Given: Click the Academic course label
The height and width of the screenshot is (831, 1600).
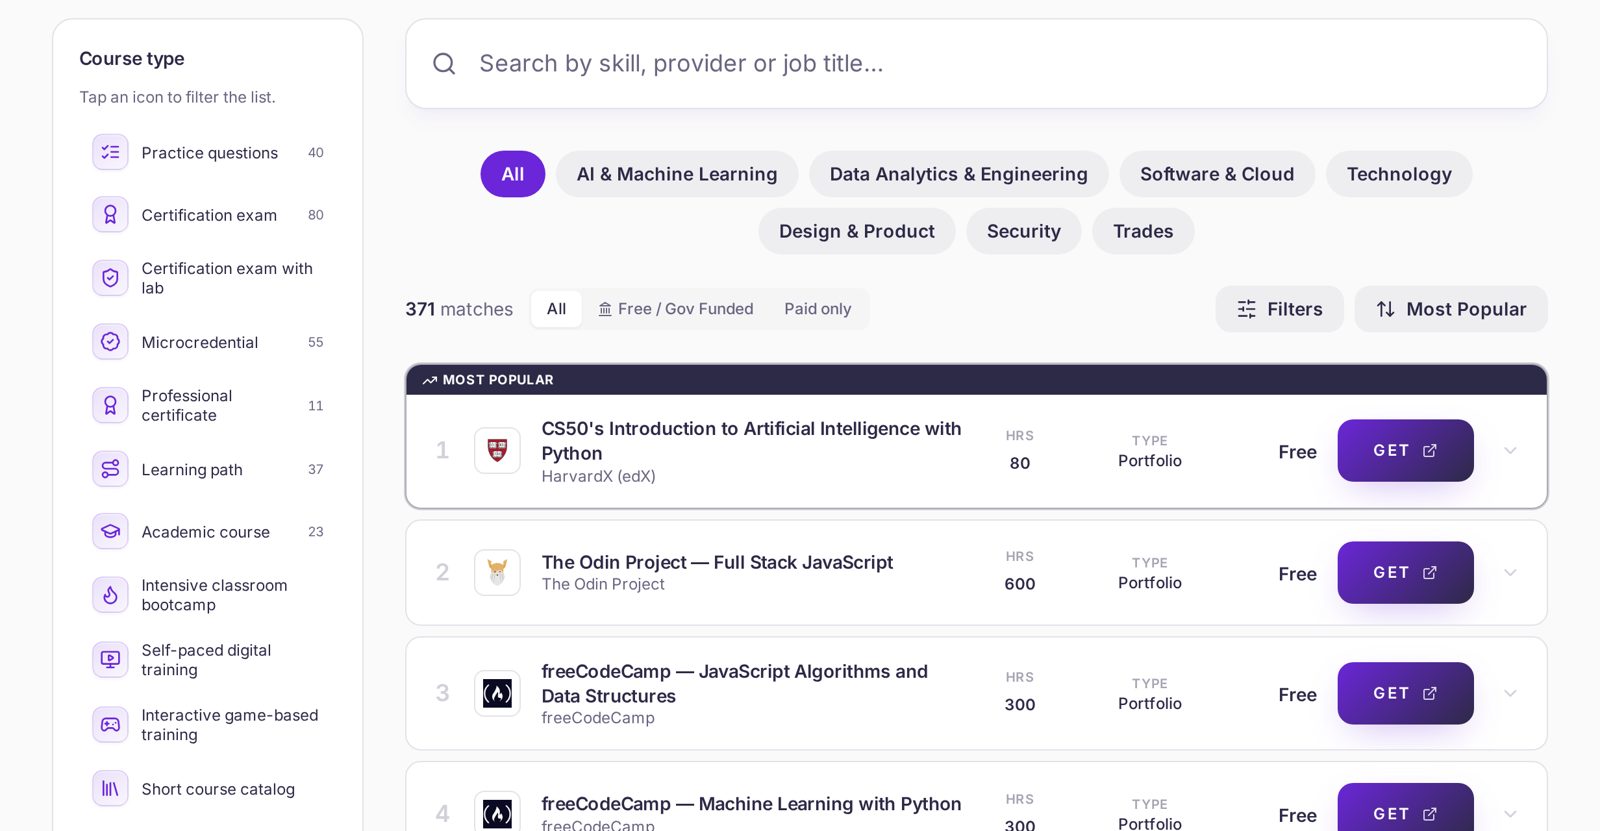Looking at the screenshot, I should (x=206, y=532).
